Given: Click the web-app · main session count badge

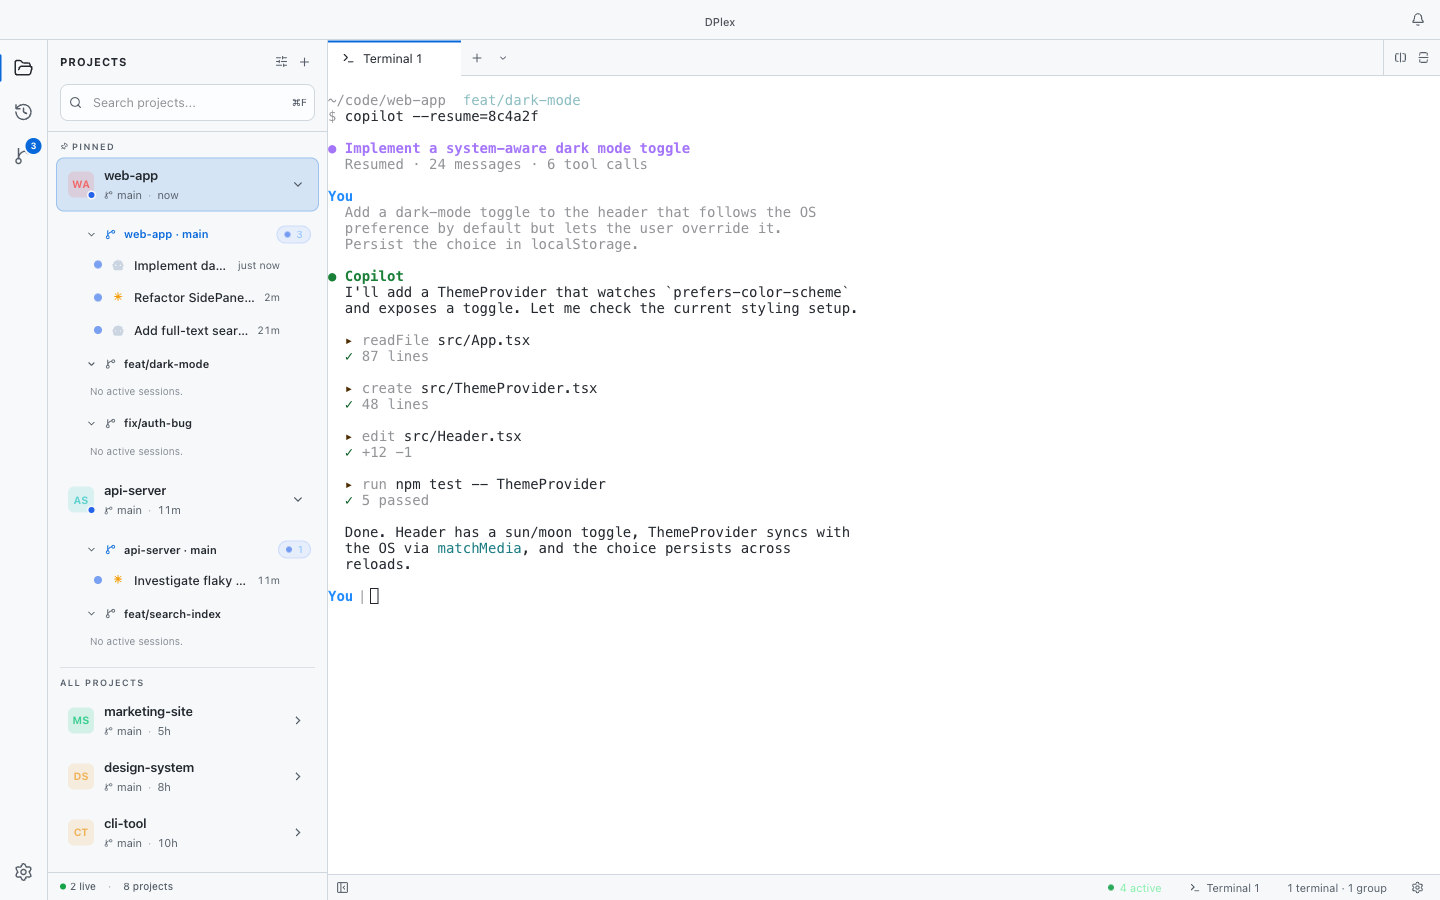Looking at the screenshot, I should (x=294, y=235).
